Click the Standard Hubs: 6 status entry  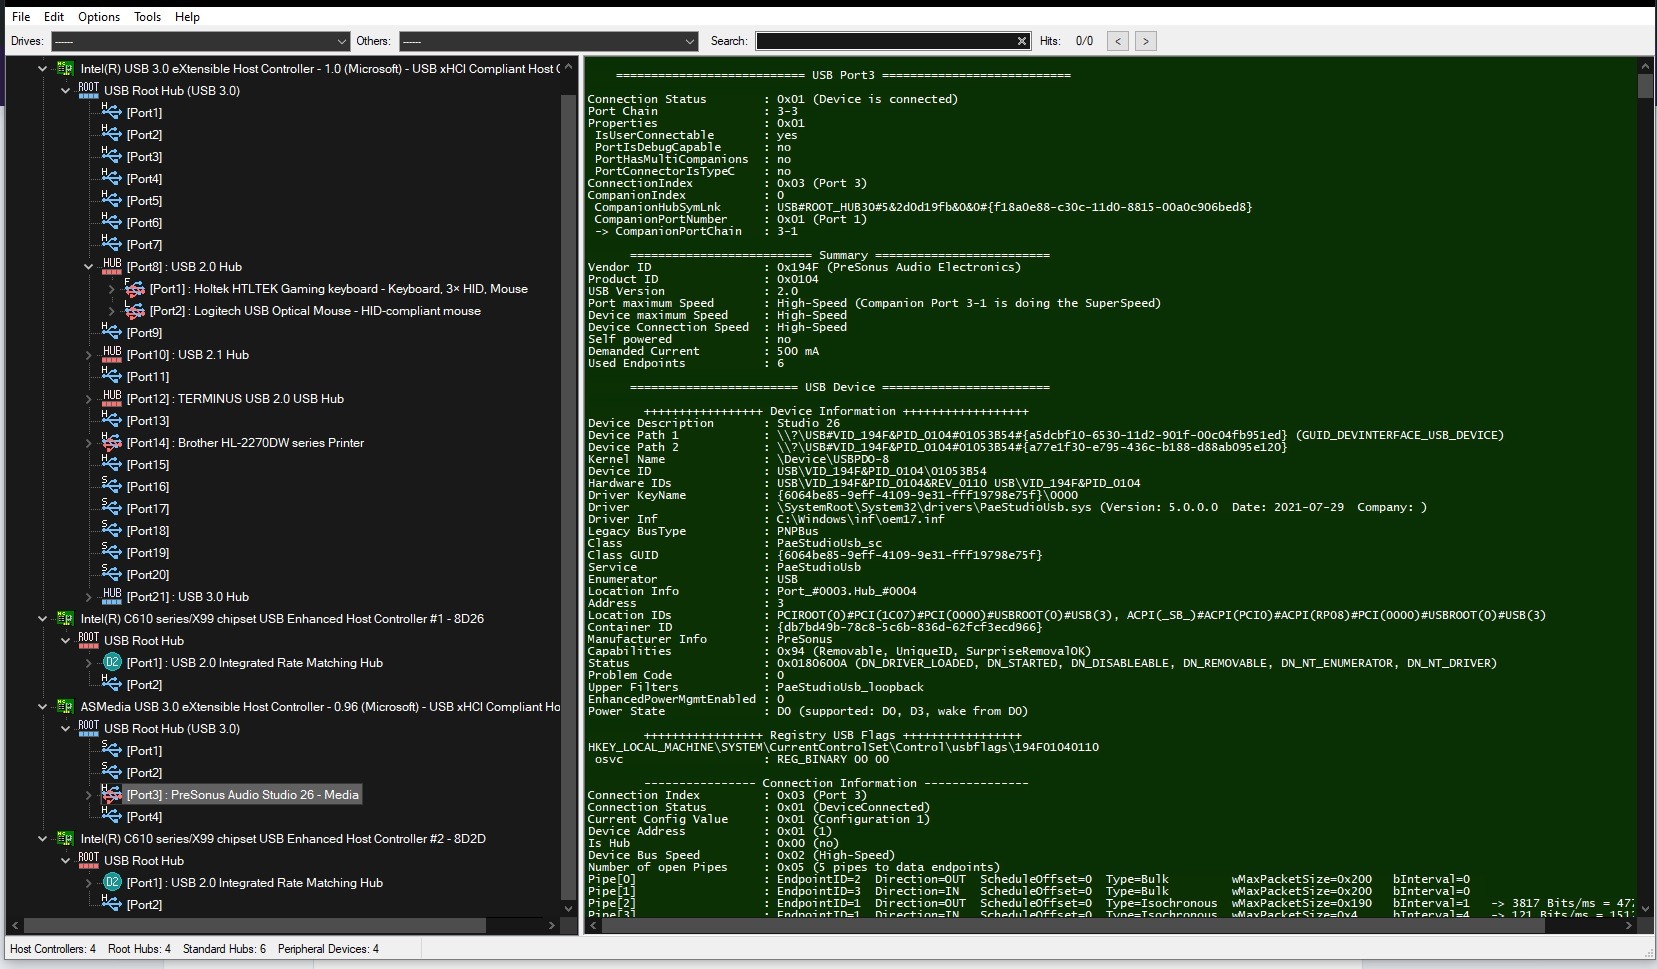pos(224,949)
